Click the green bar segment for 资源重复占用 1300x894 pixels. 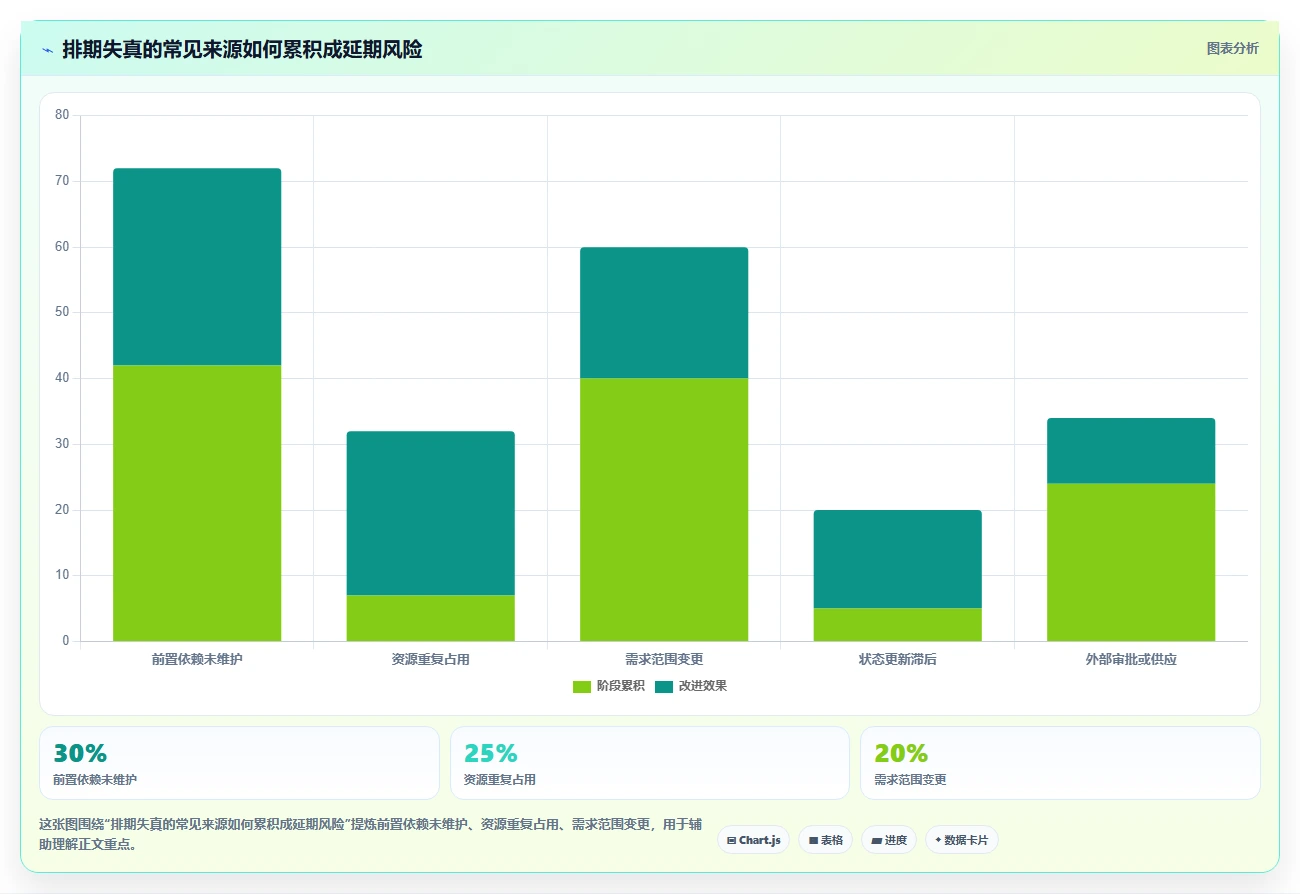pyautogui.click(x=430, y=618)
